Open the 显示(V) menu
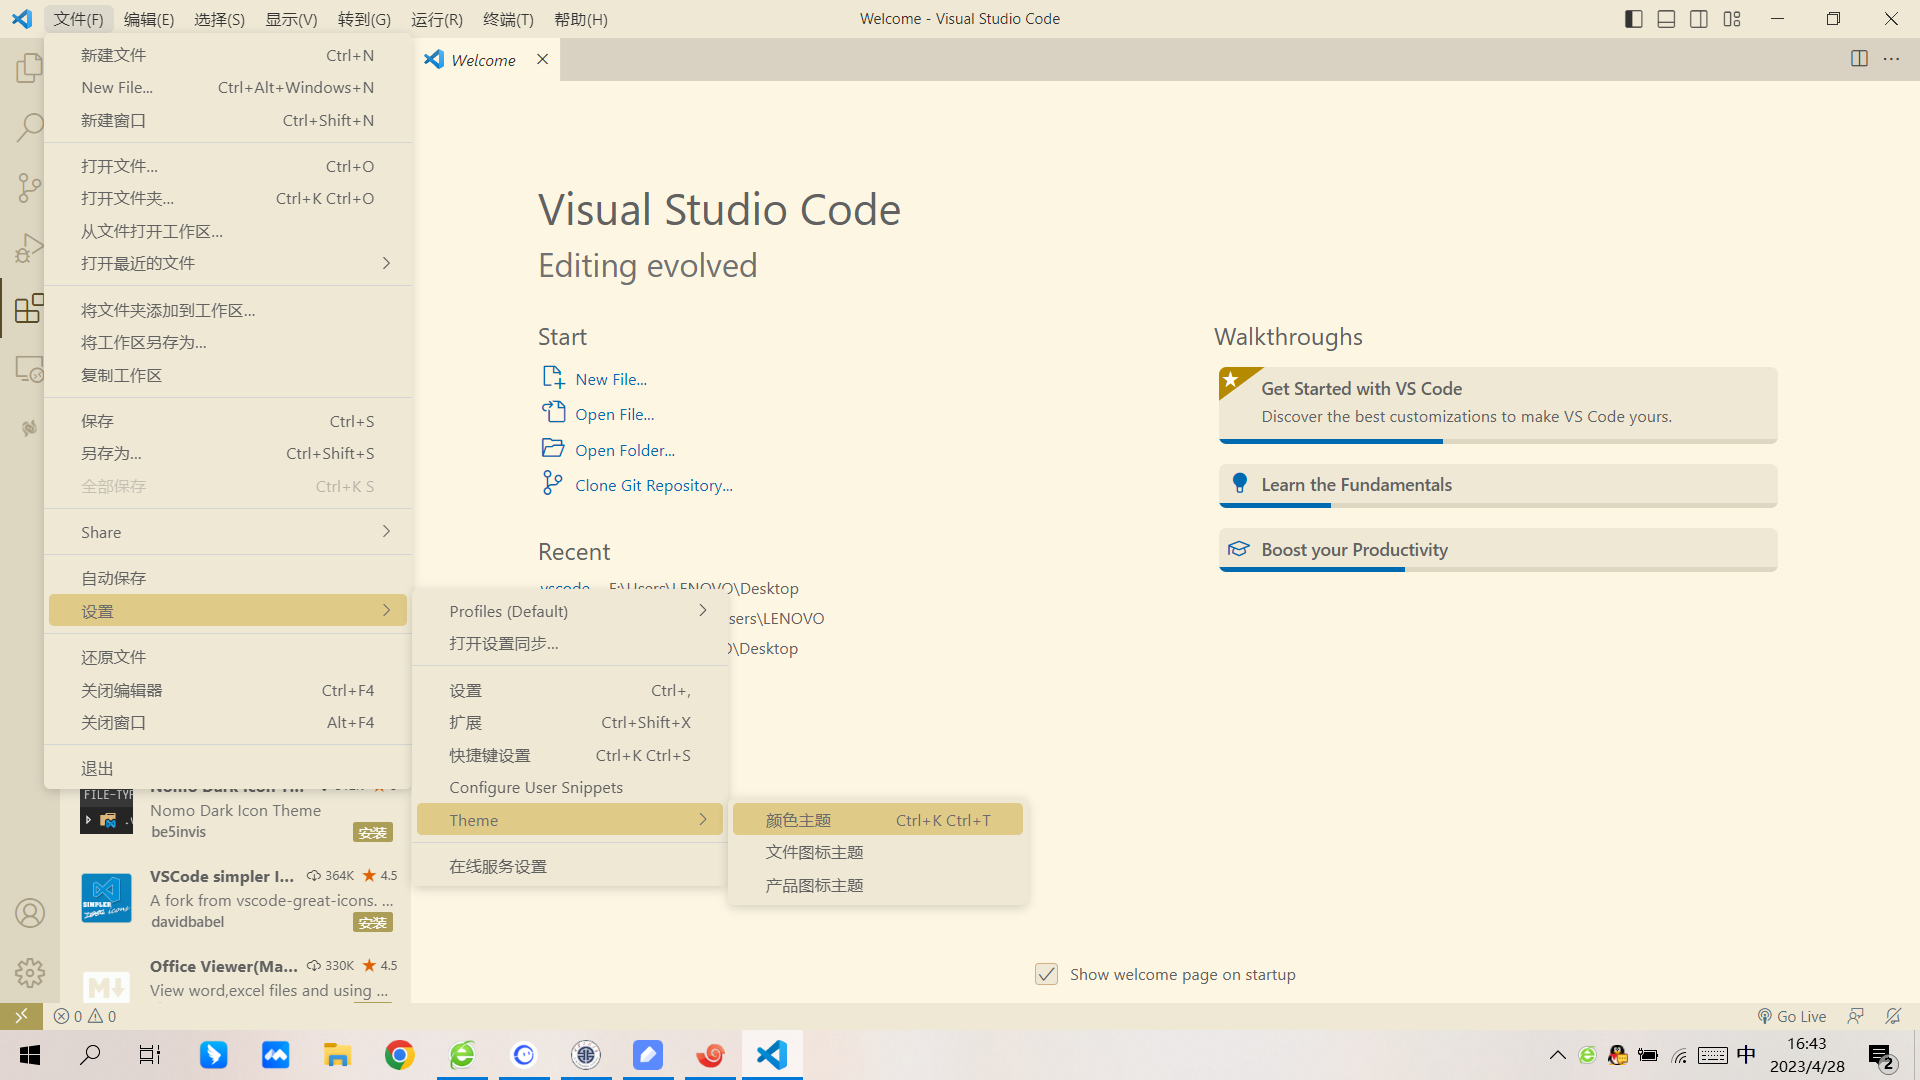The image size is (1920, 1080). tap(291, 19)
